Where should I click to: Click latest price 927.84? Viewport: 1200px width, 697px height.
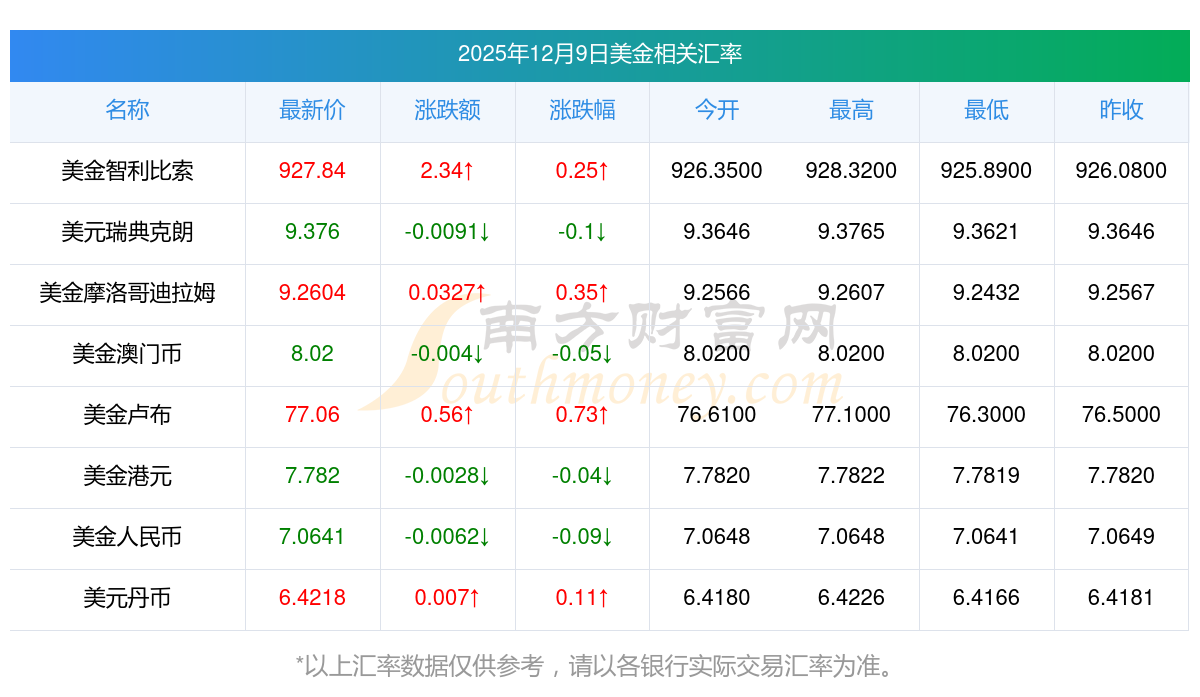pos(312,171)
